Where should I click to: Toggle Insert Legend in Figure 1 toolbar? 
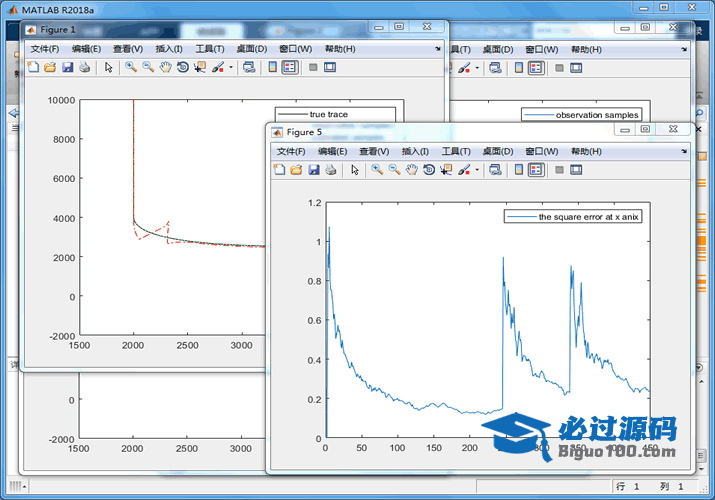(290, 67)
